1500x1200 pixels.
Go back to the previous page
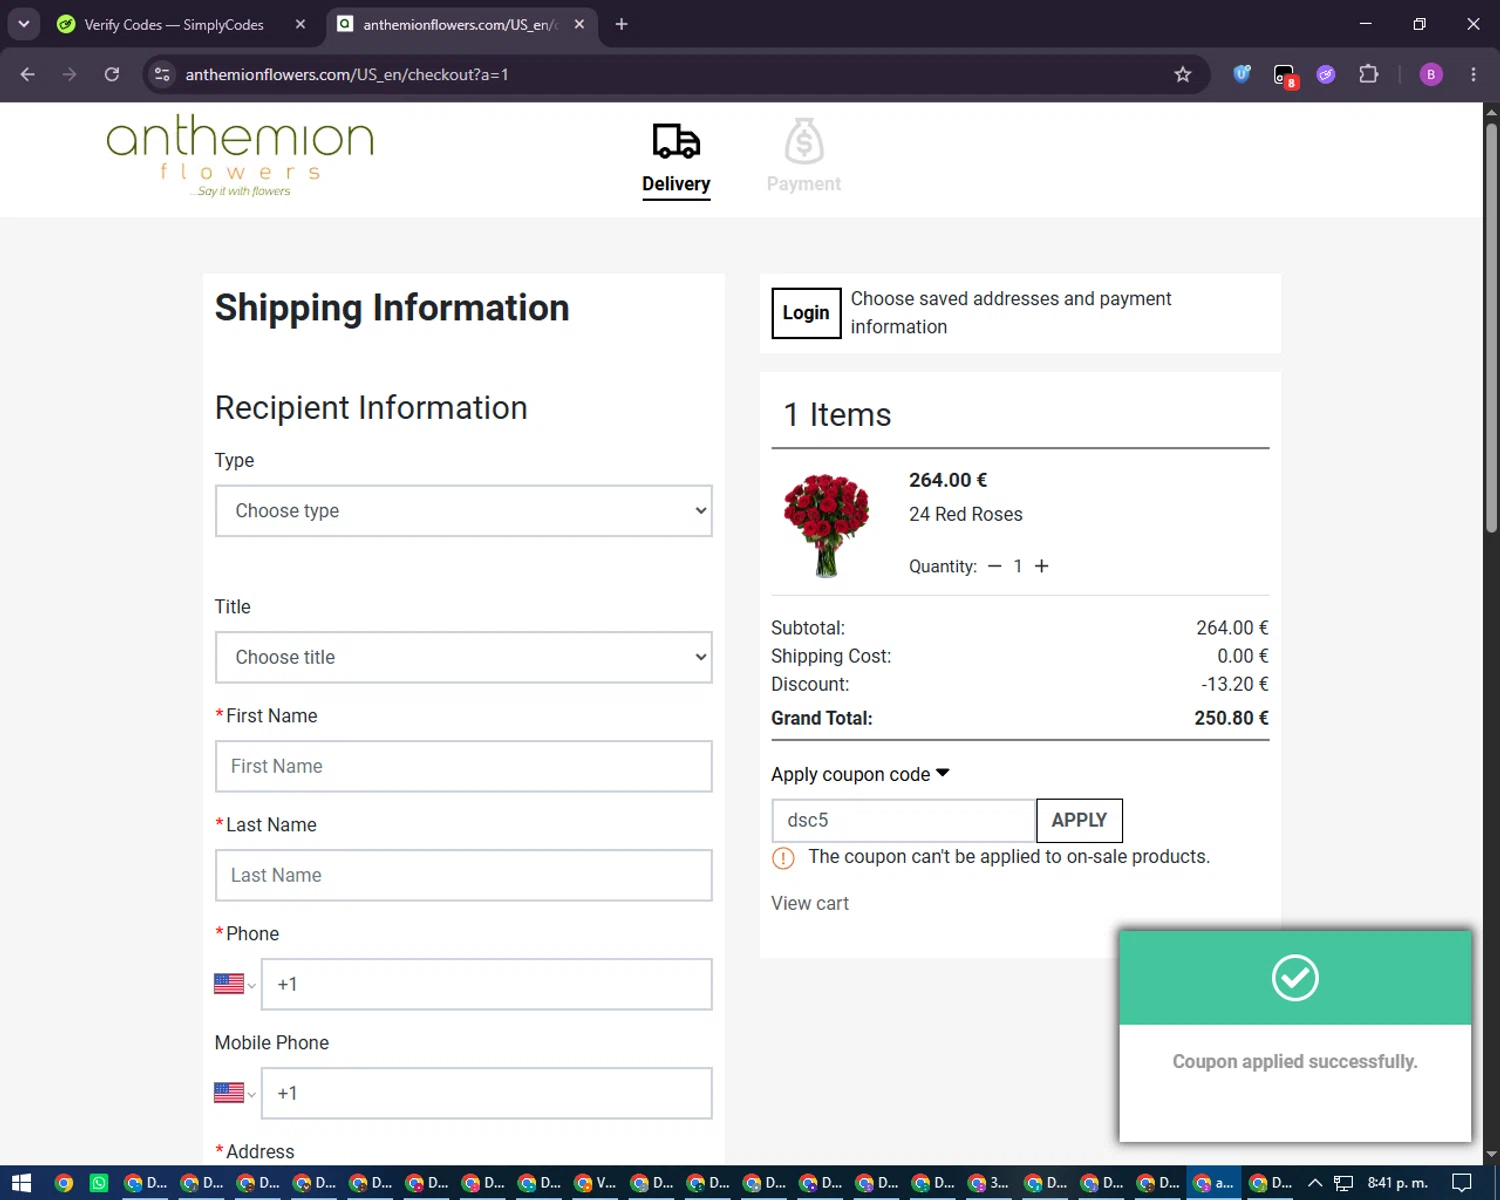[28, 74]
